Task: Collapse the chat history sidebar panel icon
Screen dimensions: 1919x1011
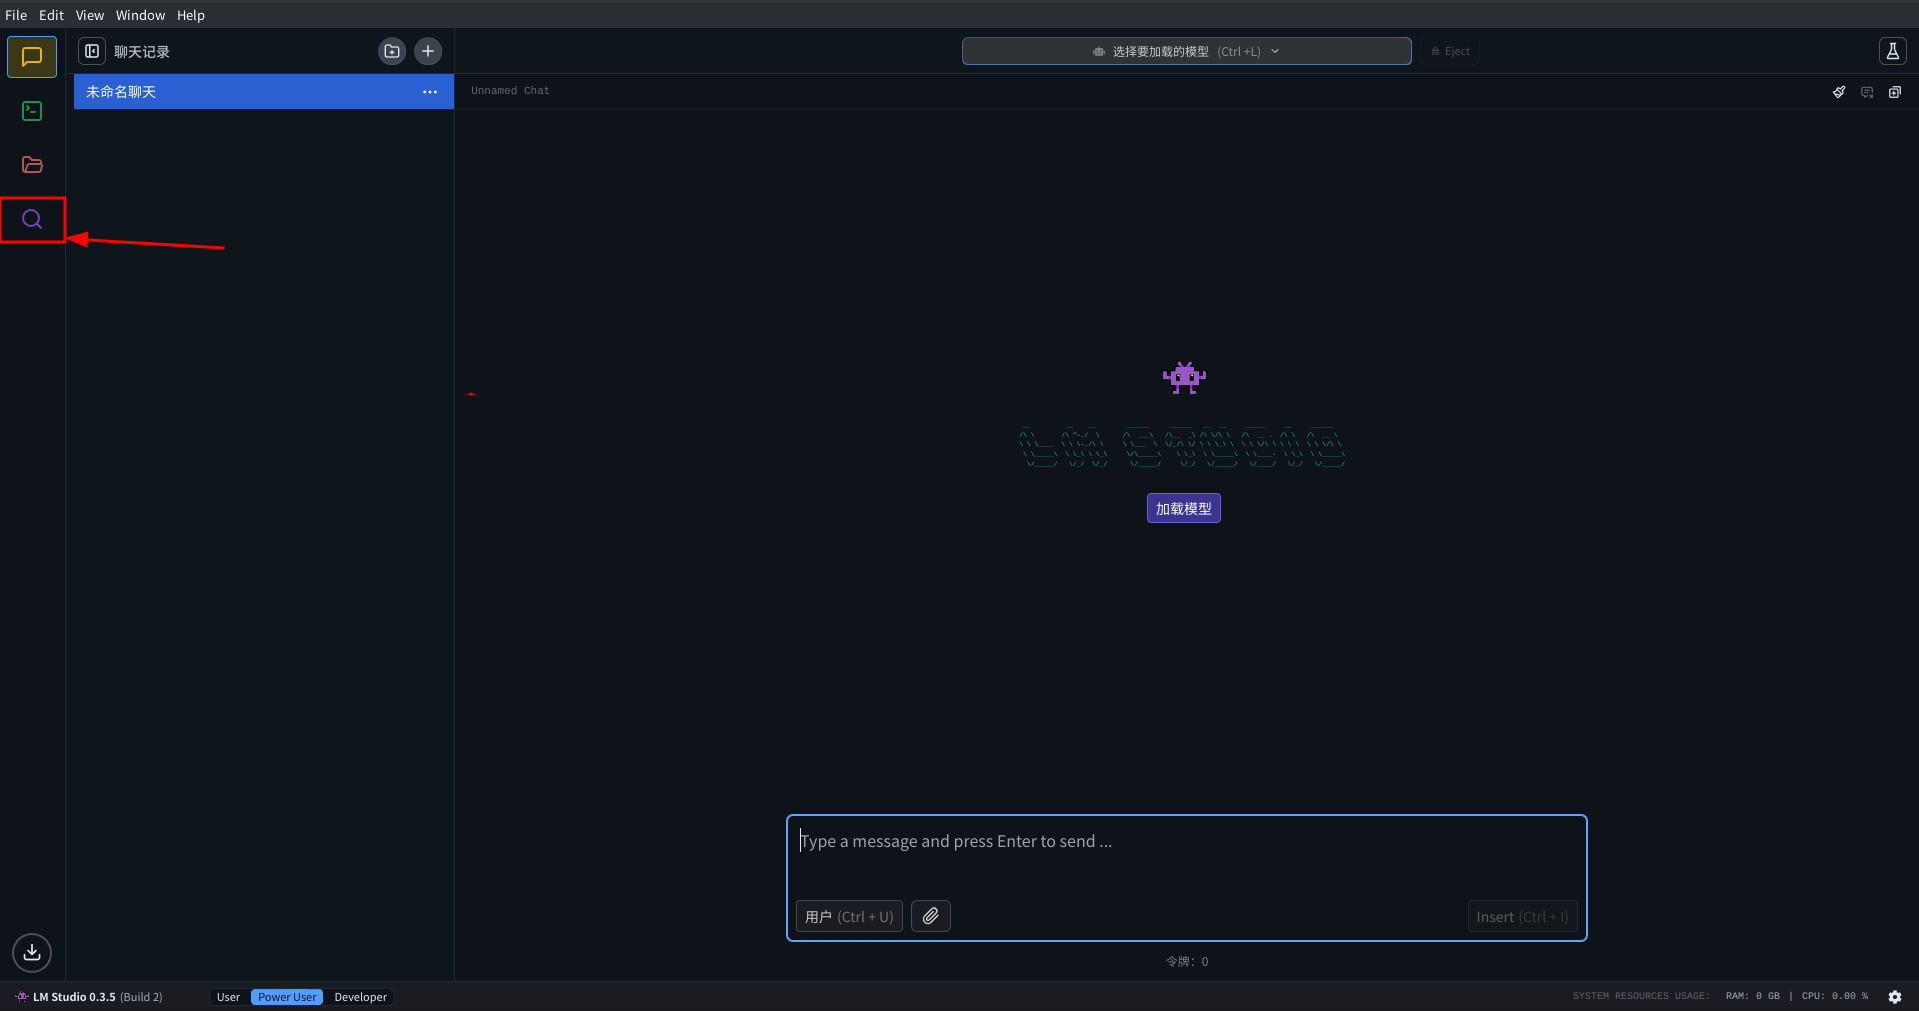Action: (x=92, y=51)
